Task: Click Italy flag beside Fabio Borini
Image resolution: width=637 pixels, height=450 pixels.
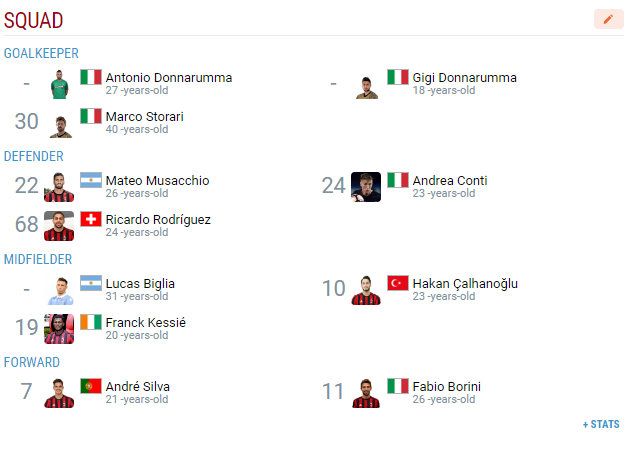Action: click(x=398, y=386)
